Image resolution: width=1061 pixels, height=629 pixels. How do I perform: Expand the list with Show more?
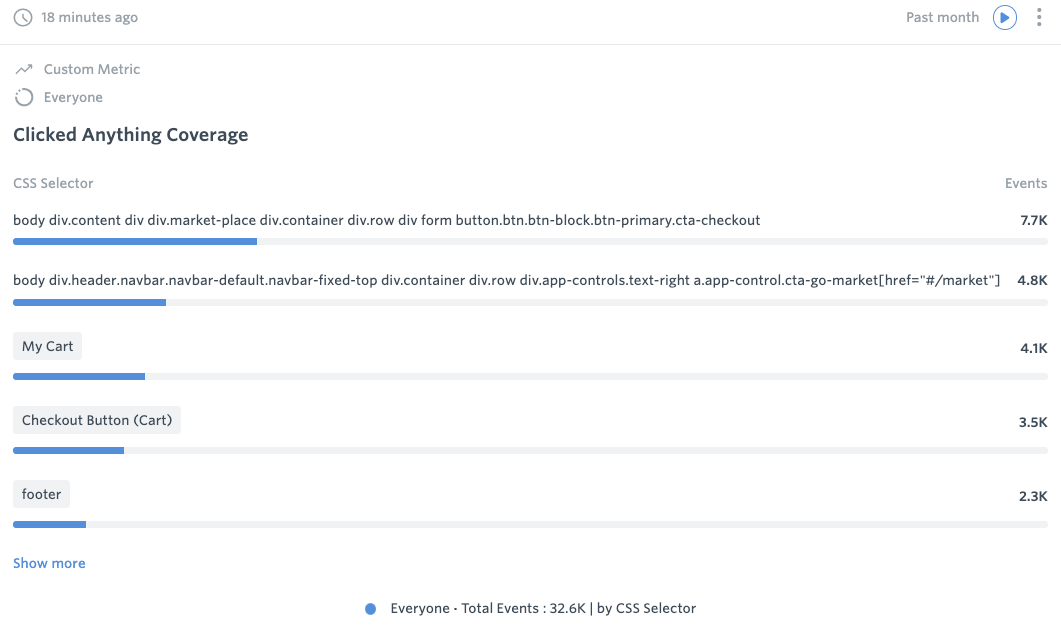tap(49, 563)
